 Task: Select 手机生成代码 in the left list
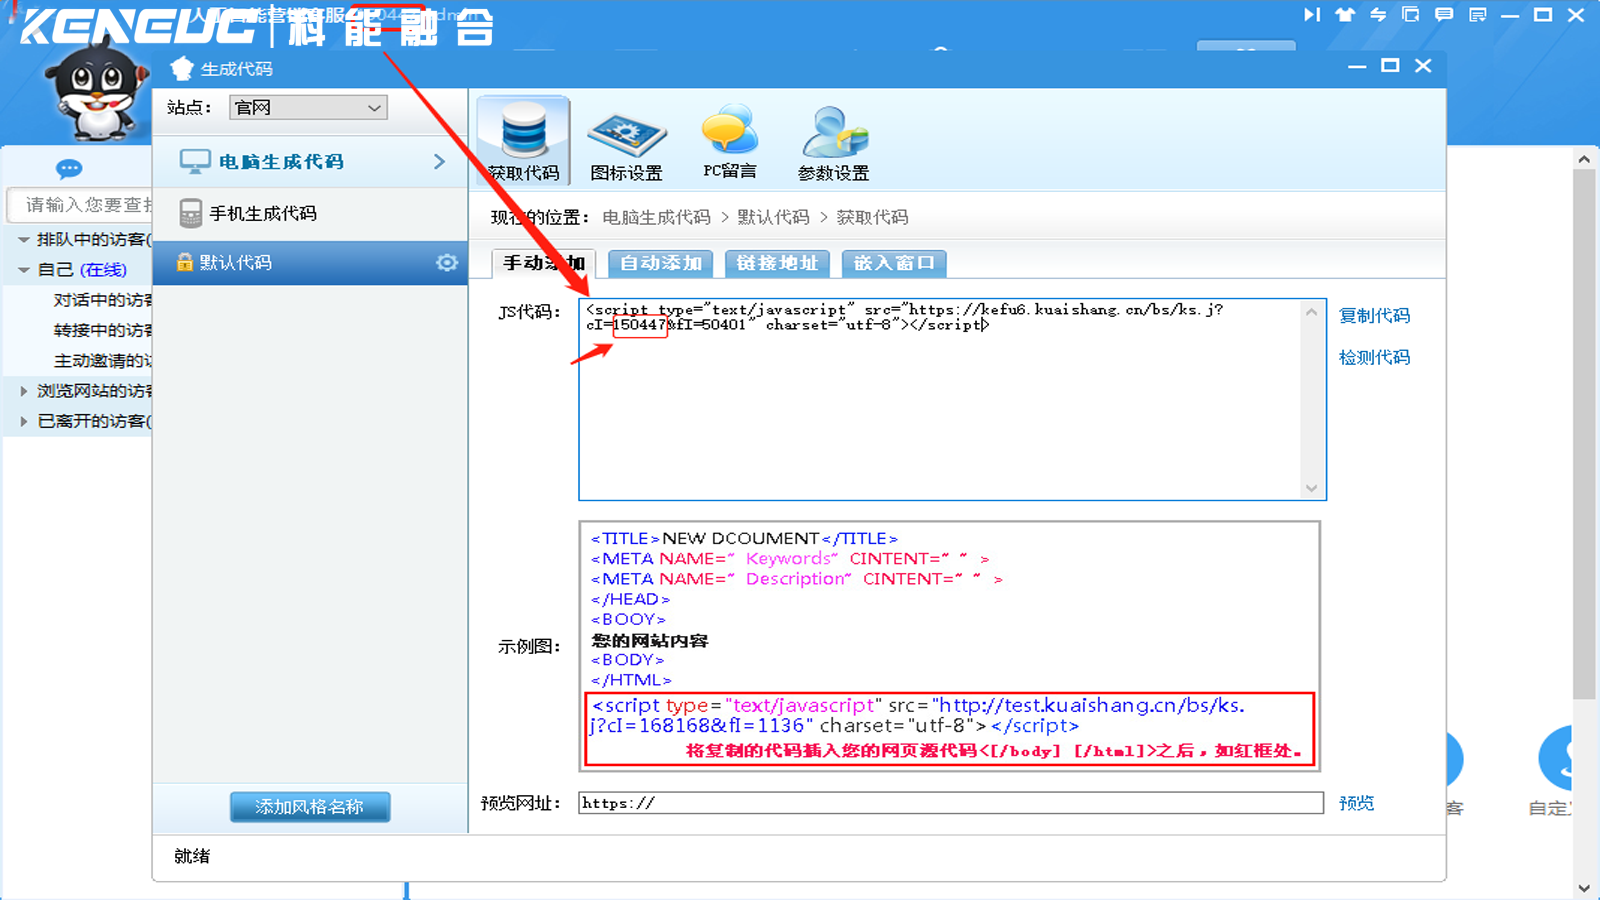[310, 213]
